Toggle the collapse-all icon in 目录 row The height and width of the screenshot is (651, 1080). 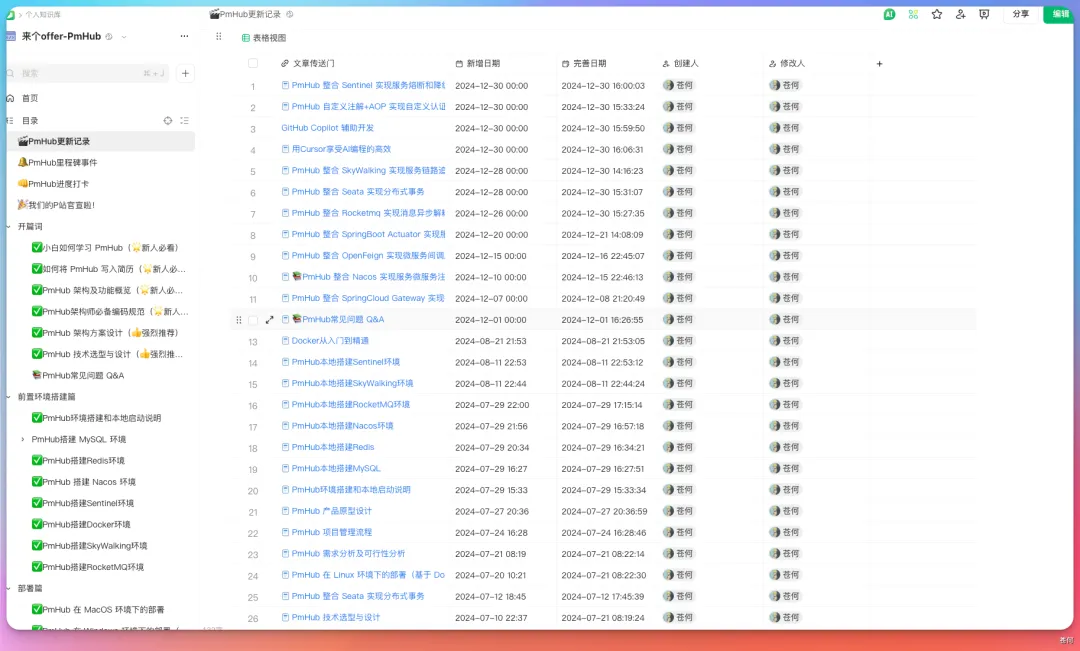(x=184, y=120)
